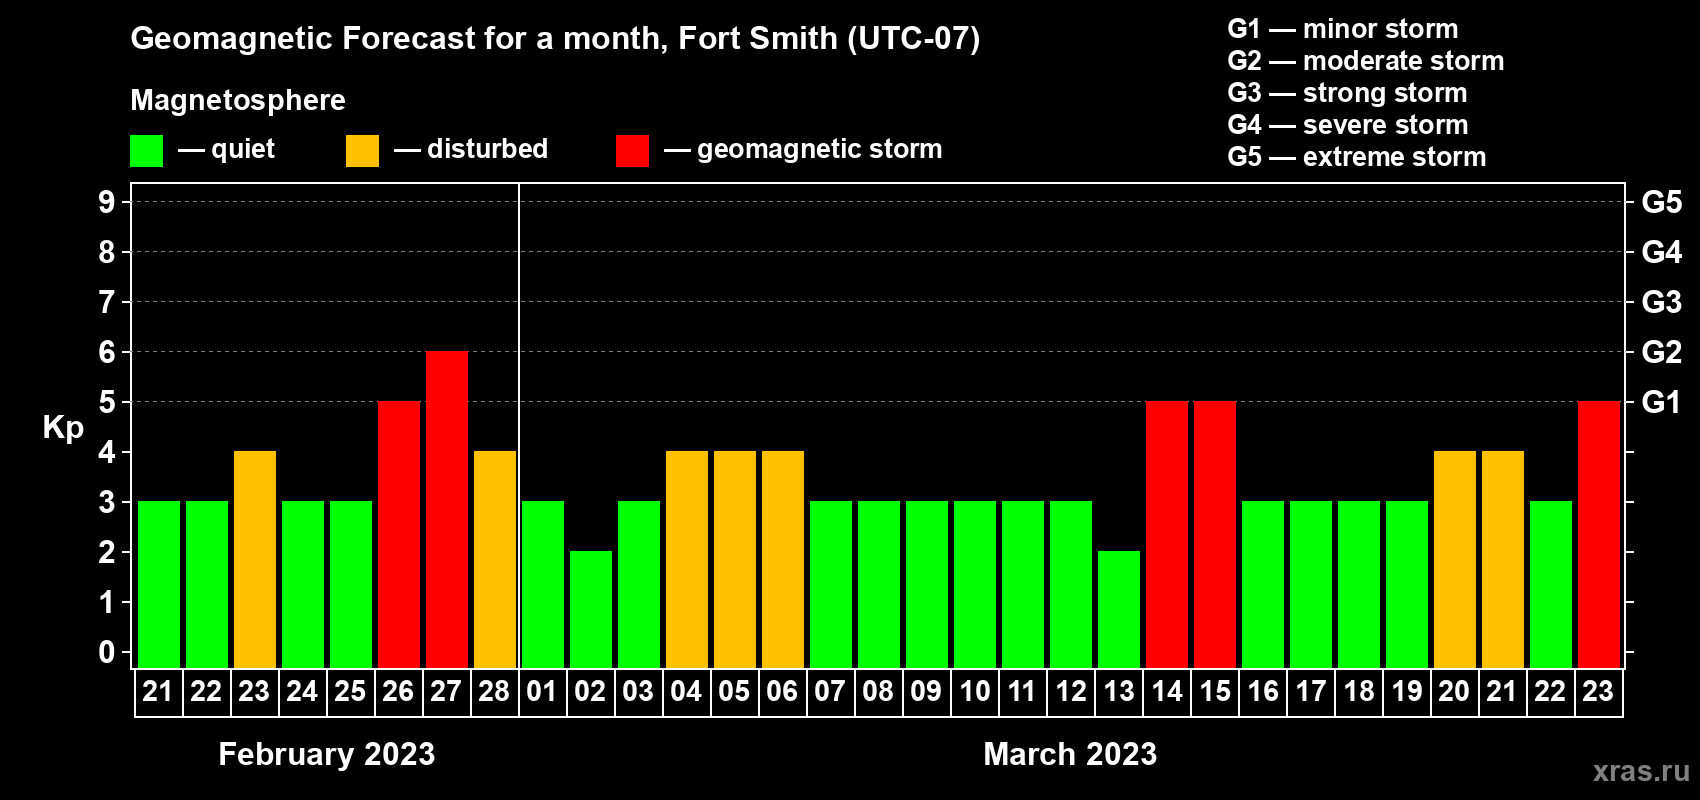The height and width of the screenshot is (800, 1700).
Task: Select the green bar for March 13
Action: (x=1119, y=610)
